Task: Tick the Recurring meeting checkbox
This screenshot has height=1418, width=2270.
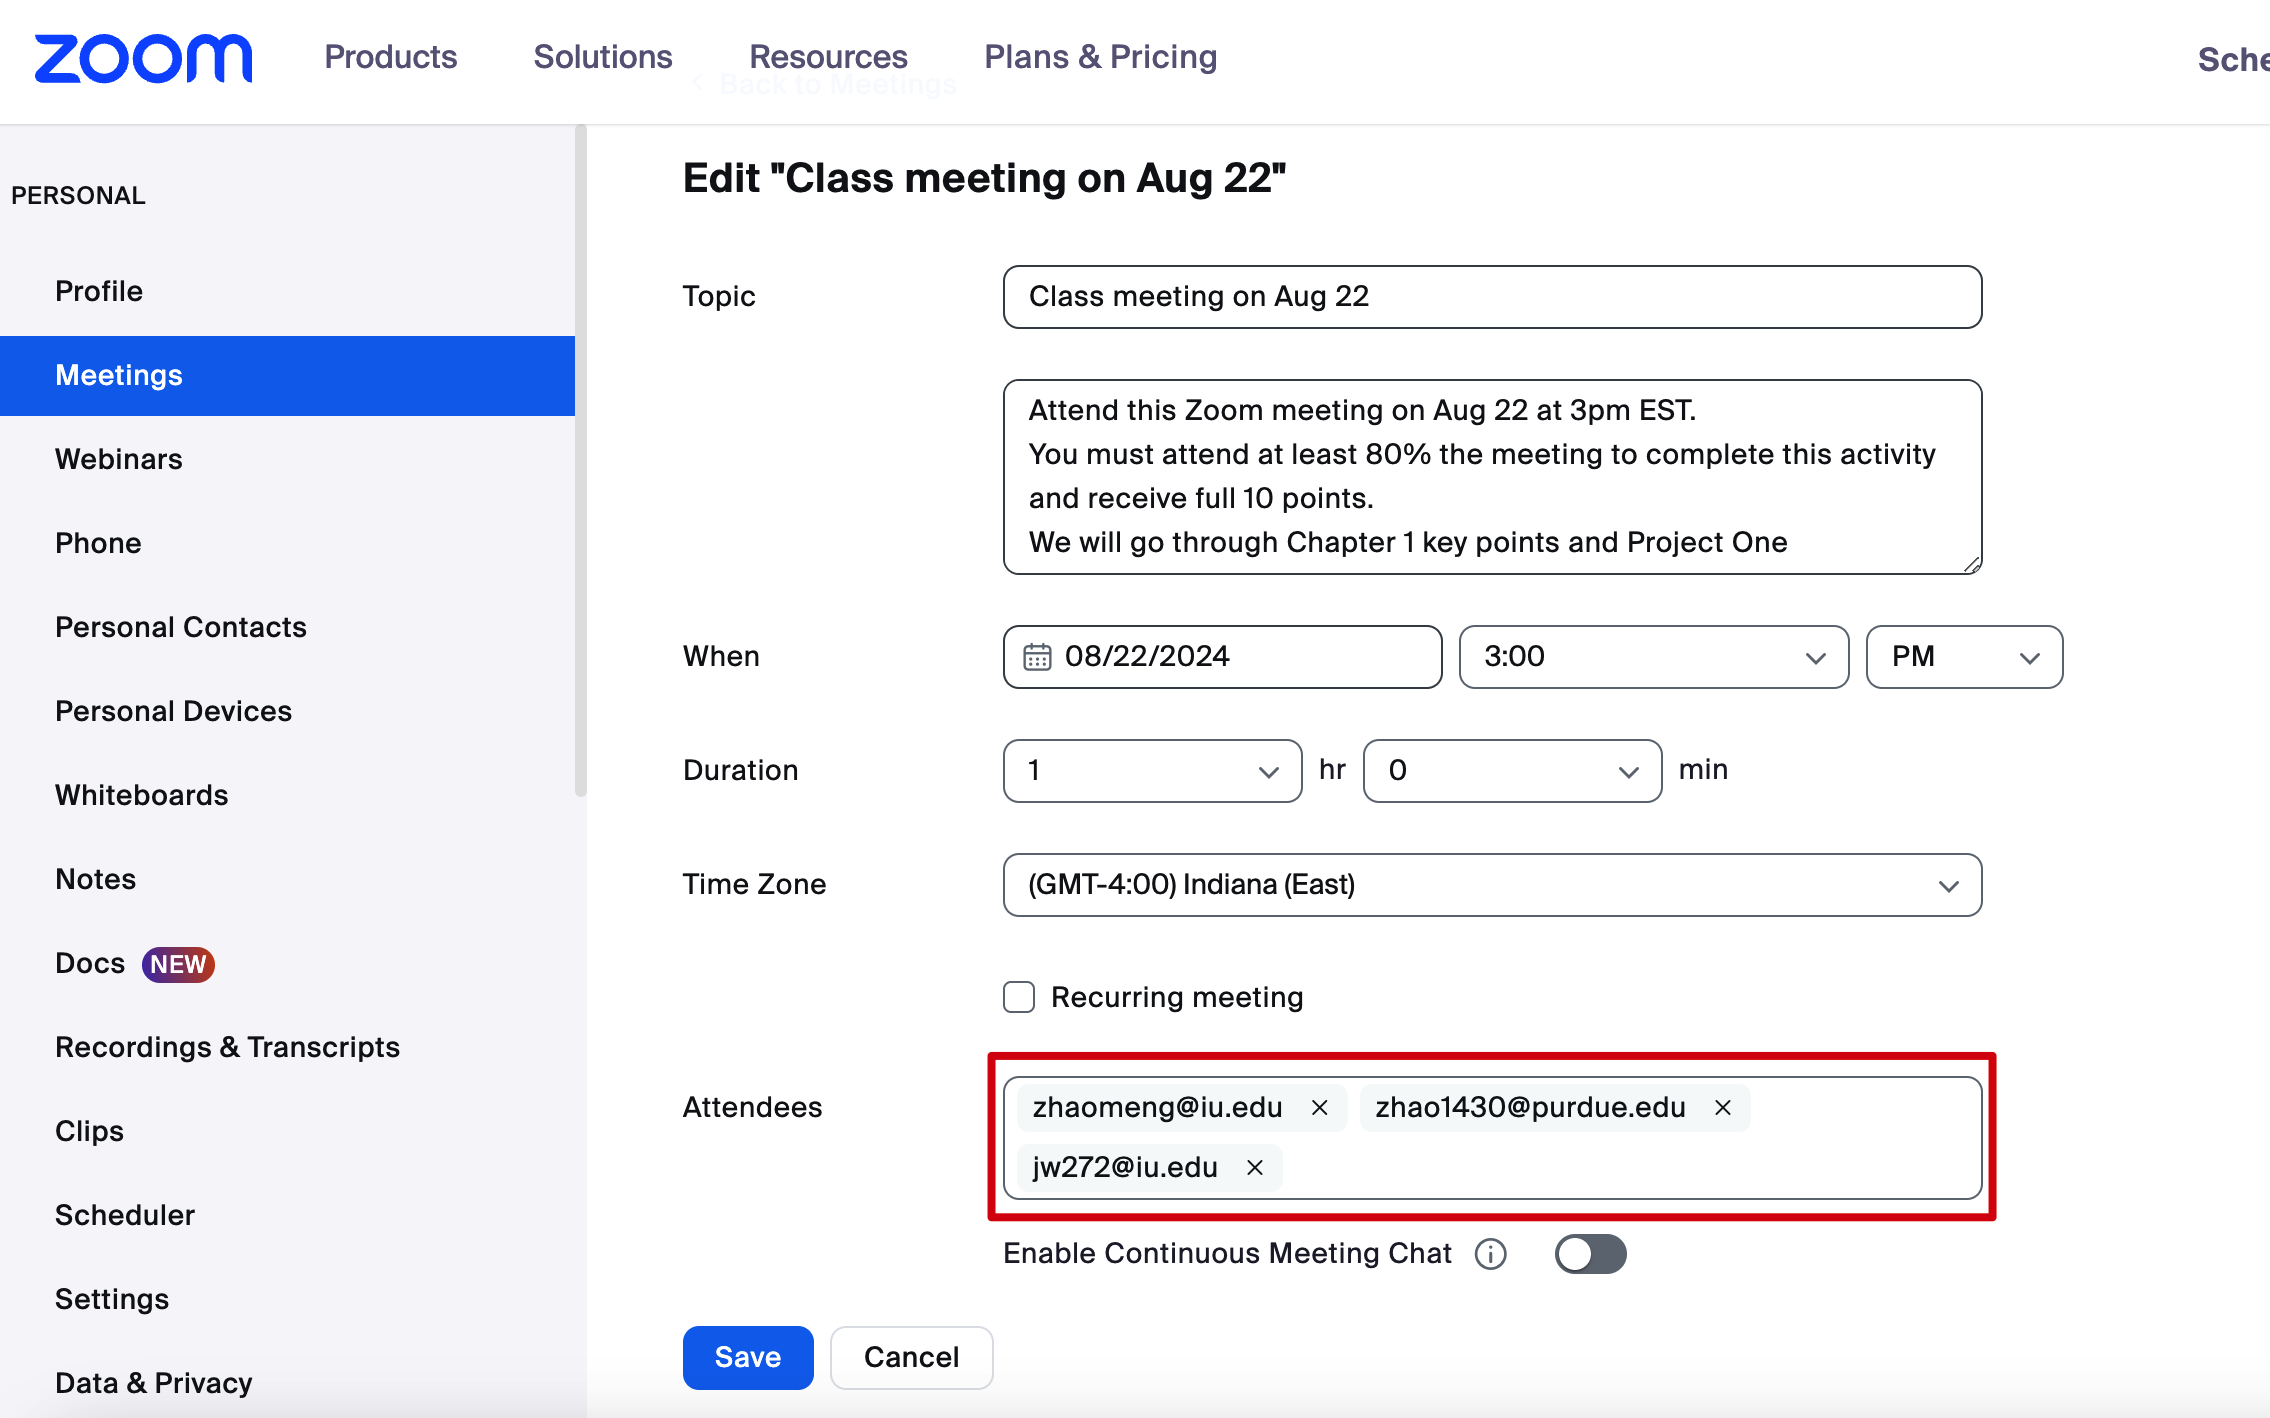Action: [x=1019, y=997]
